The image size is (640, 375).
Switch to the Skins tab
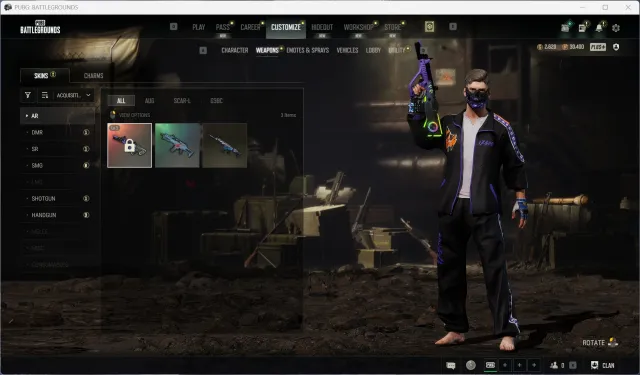(x=44, y=75)
